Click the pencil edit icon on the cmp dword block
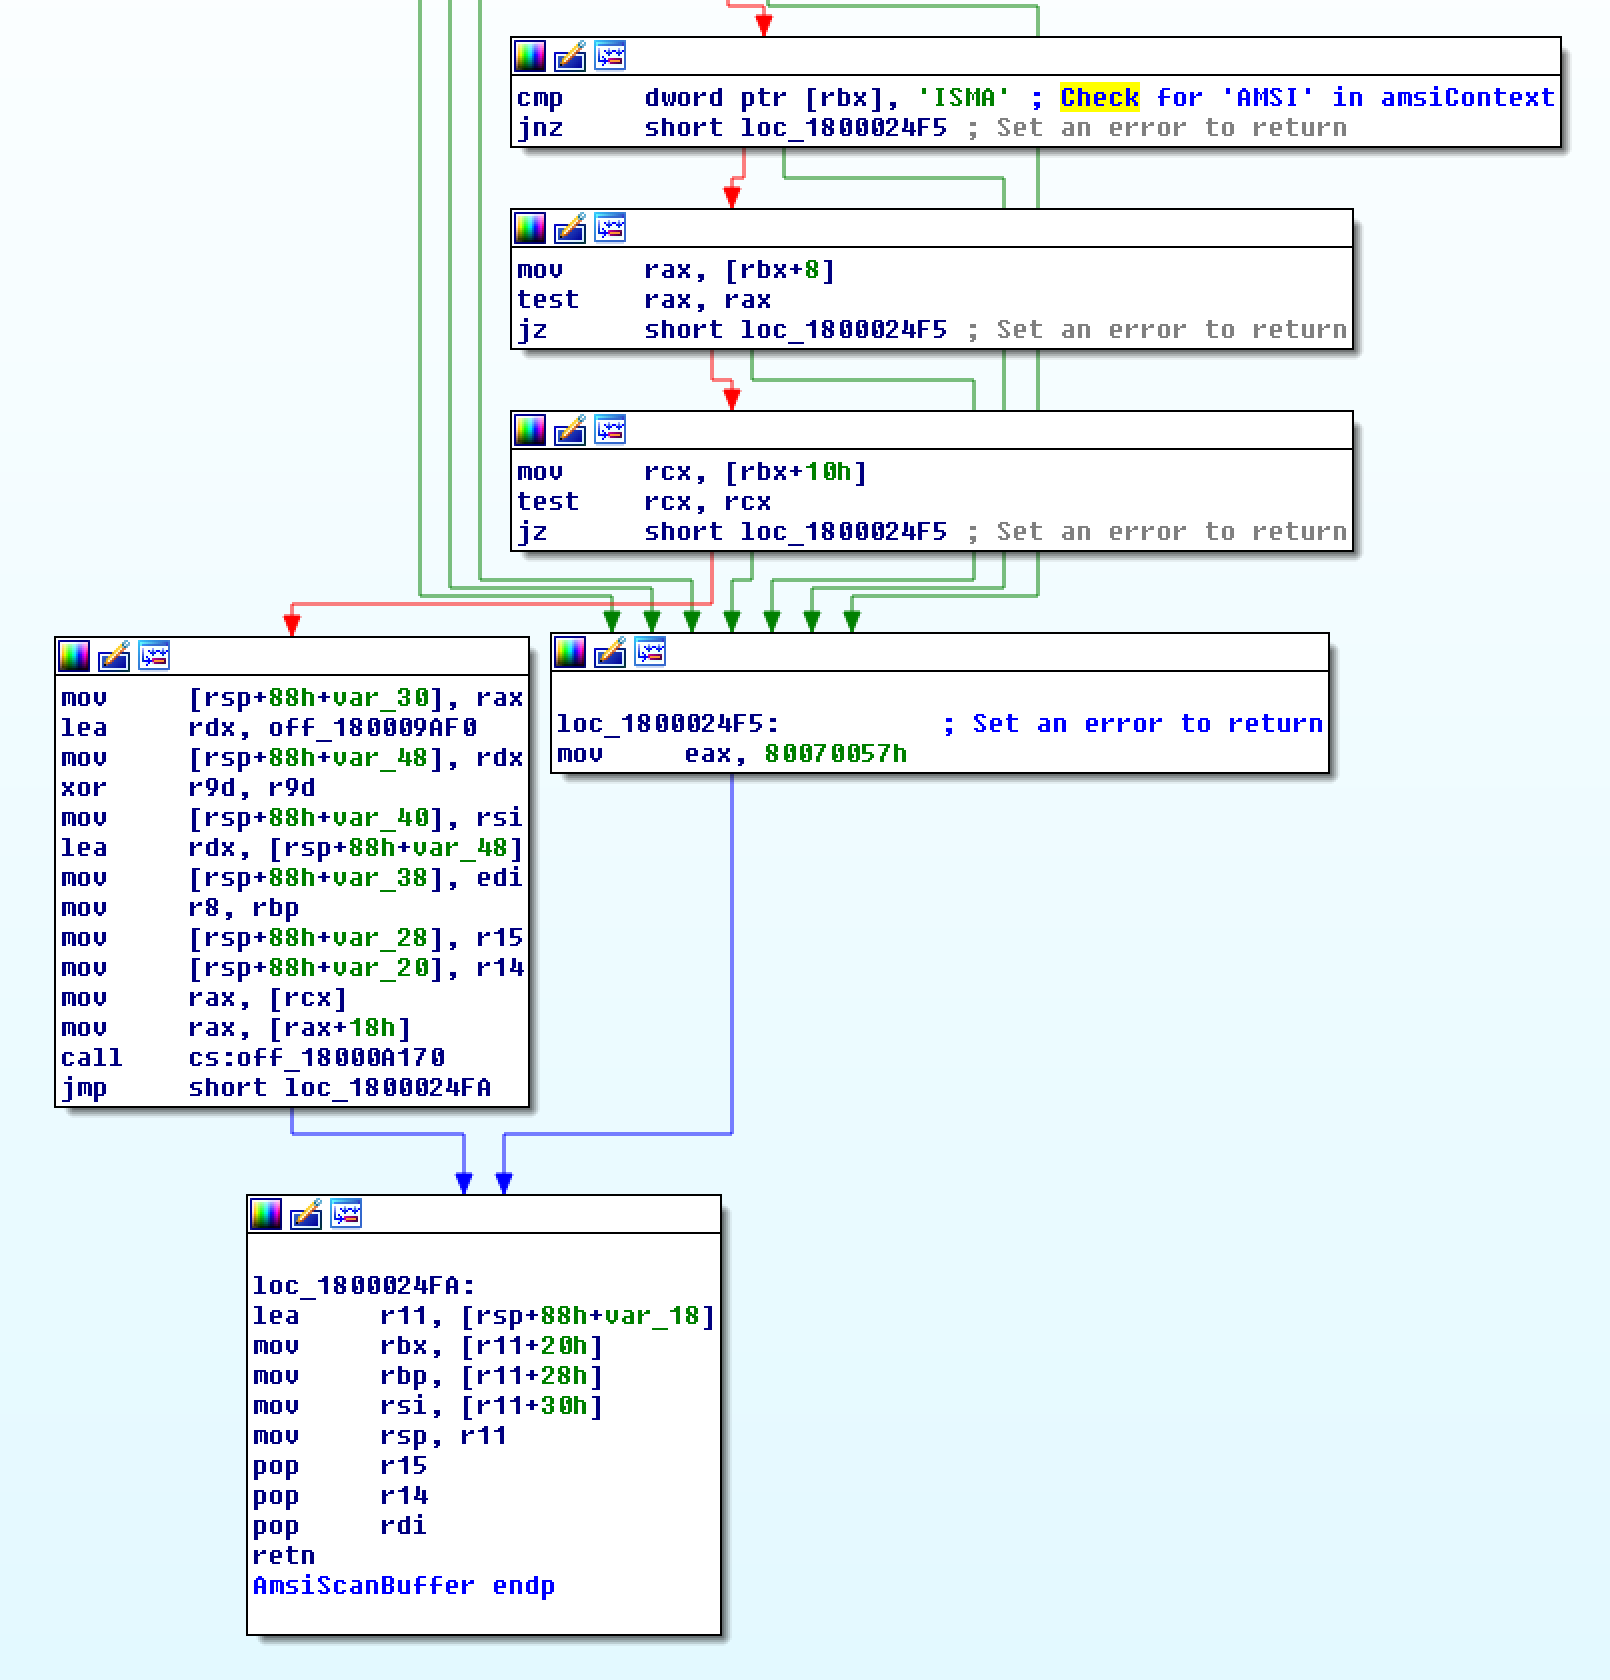This screenshot has width=1610, height=1680. pos(570,56)
